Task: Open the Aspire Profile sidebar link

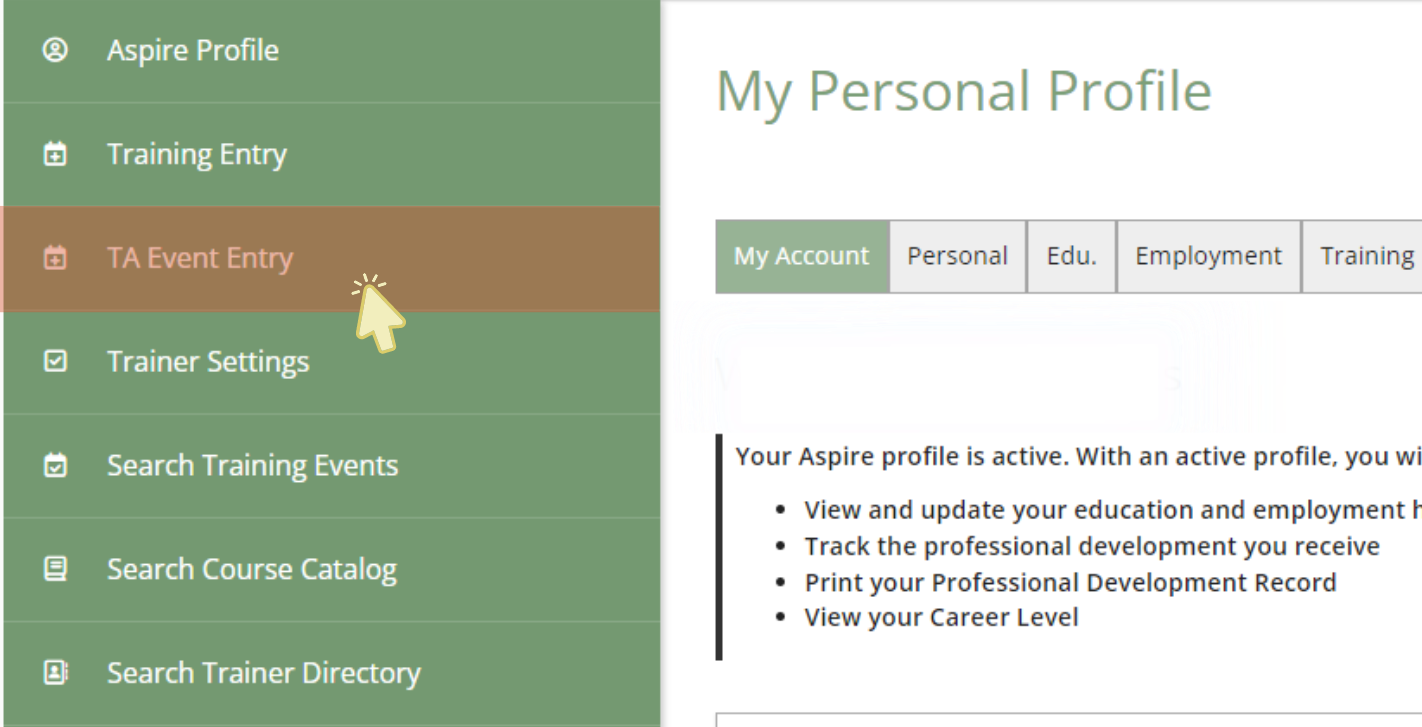Action: (x=193, y=50)
